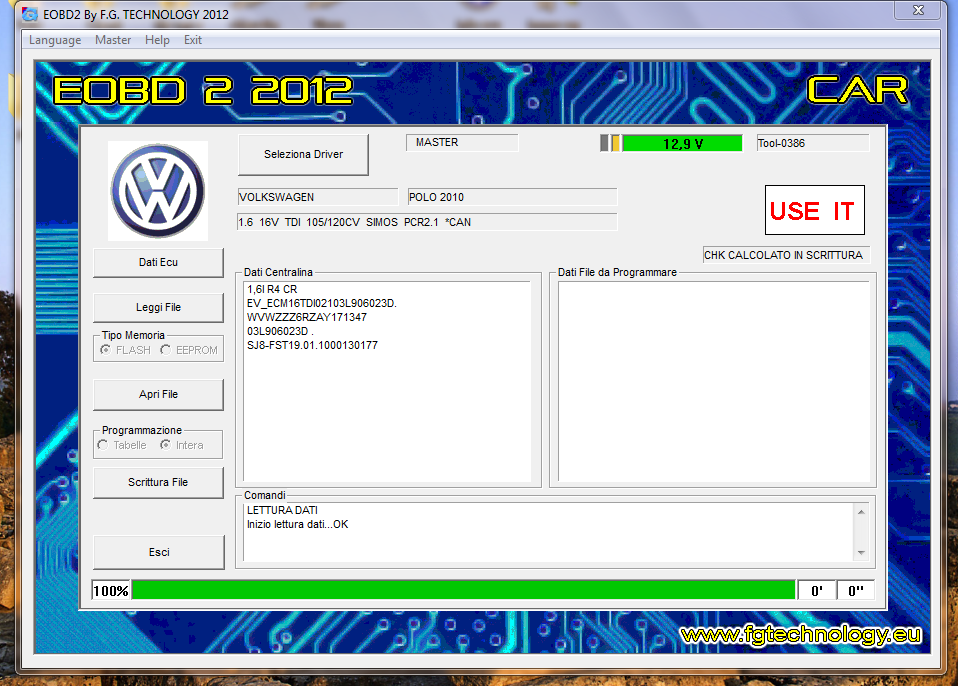
Task: Click the green 100% progress bar
Action: 464,591
